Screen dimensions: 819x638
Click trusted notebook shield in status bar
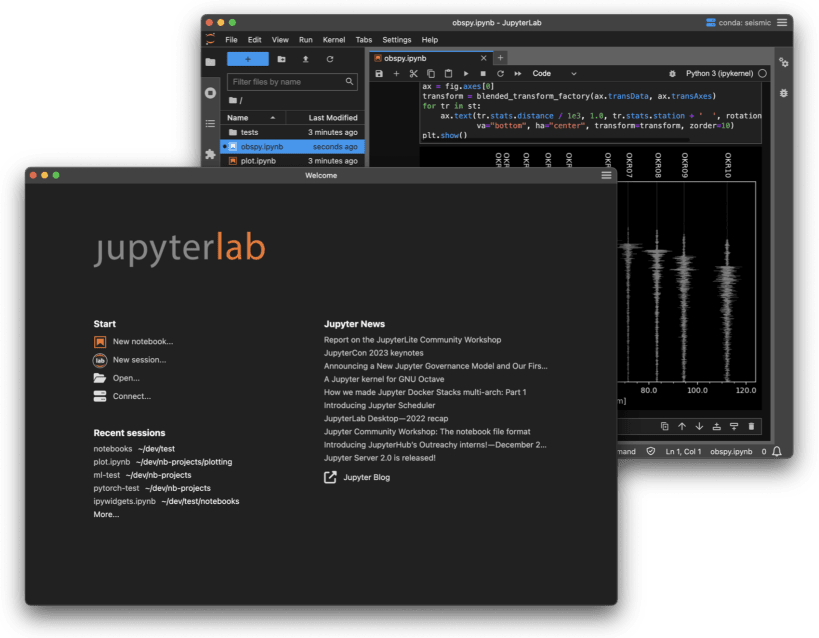650,451
